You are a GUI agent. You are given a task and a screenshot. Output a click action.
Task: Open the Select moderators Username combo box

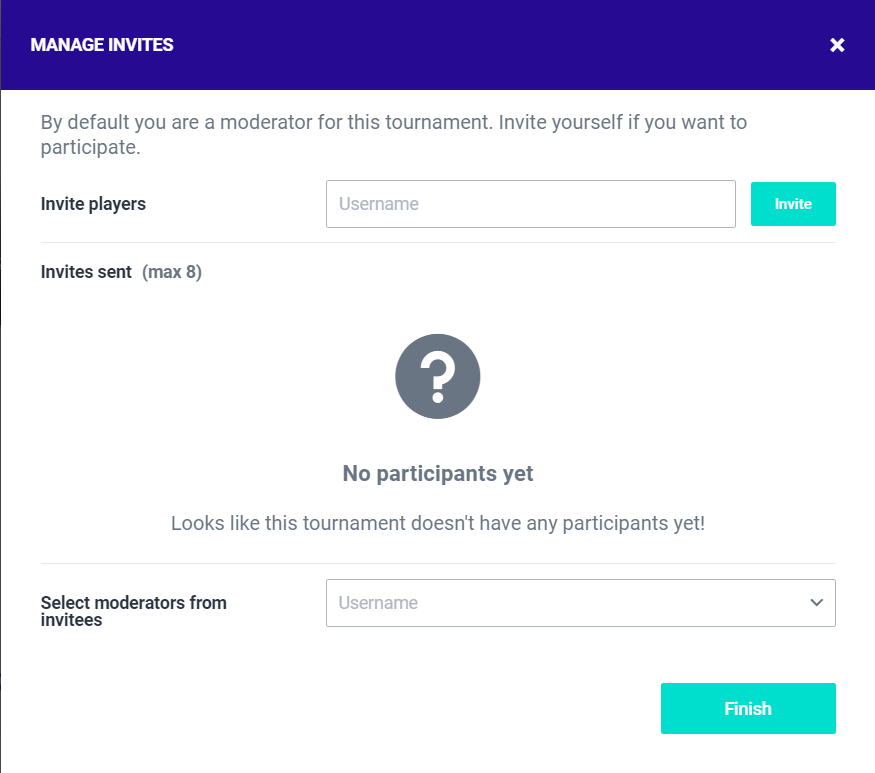click(x=570, y=603)
